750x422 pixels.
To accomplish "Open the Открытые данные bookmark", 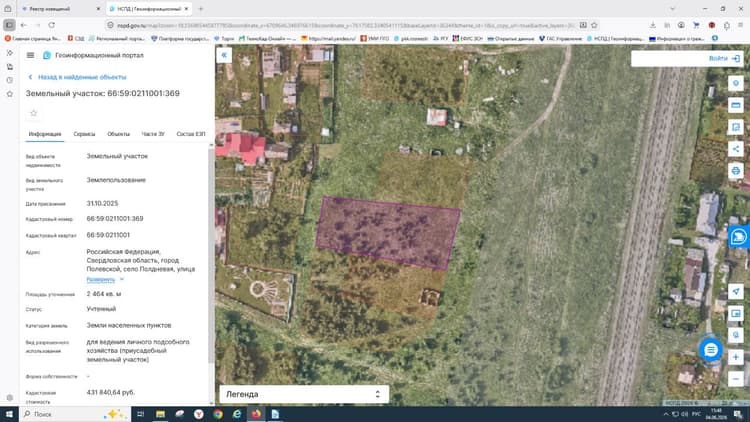I will [x=511, y=38].
